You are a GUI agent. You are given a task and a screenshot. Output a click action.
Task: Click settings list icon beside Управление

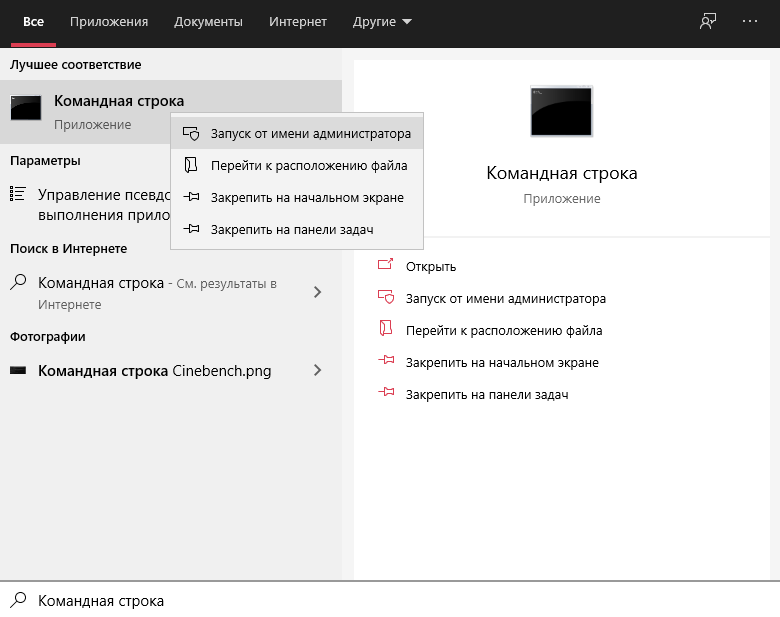point(17,194)
